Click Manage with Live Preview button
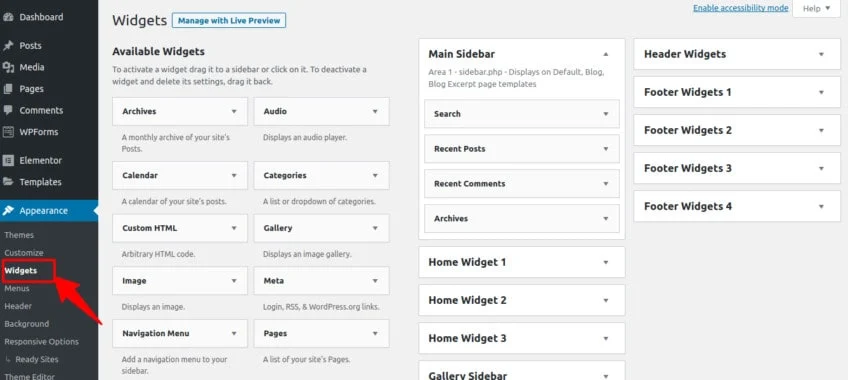 click(229, 21)
